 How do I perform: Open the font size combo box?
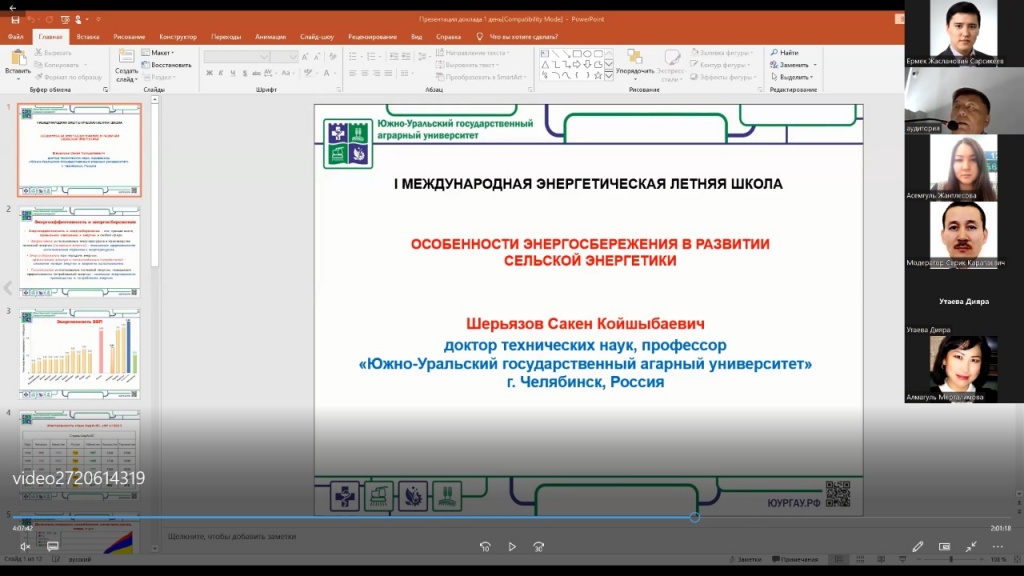tap(284, 57)
